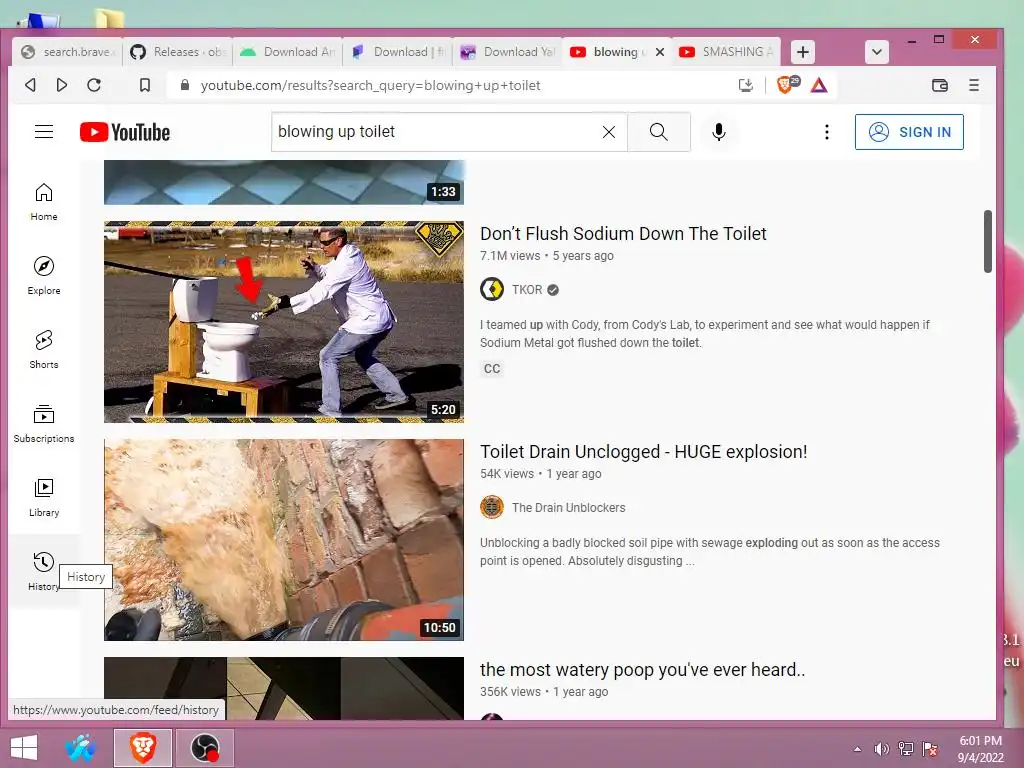Screen dimensions: 1024x768
Task: Open the Windows Start menu
Action: click(24, 748)
